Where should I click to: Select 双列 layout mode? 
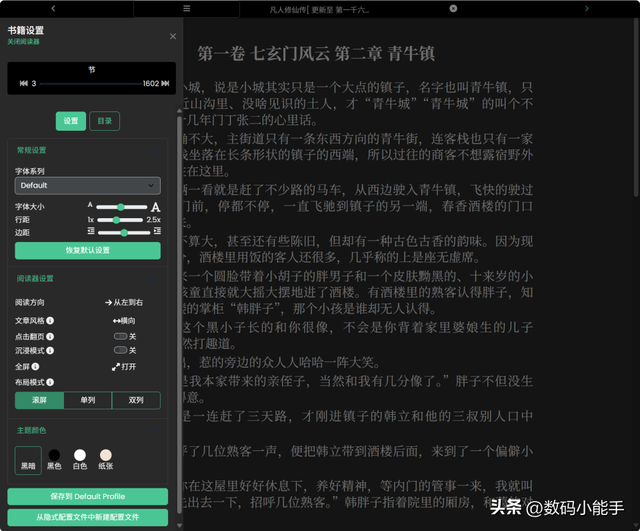pyautogui.click(x=136, y=400)
